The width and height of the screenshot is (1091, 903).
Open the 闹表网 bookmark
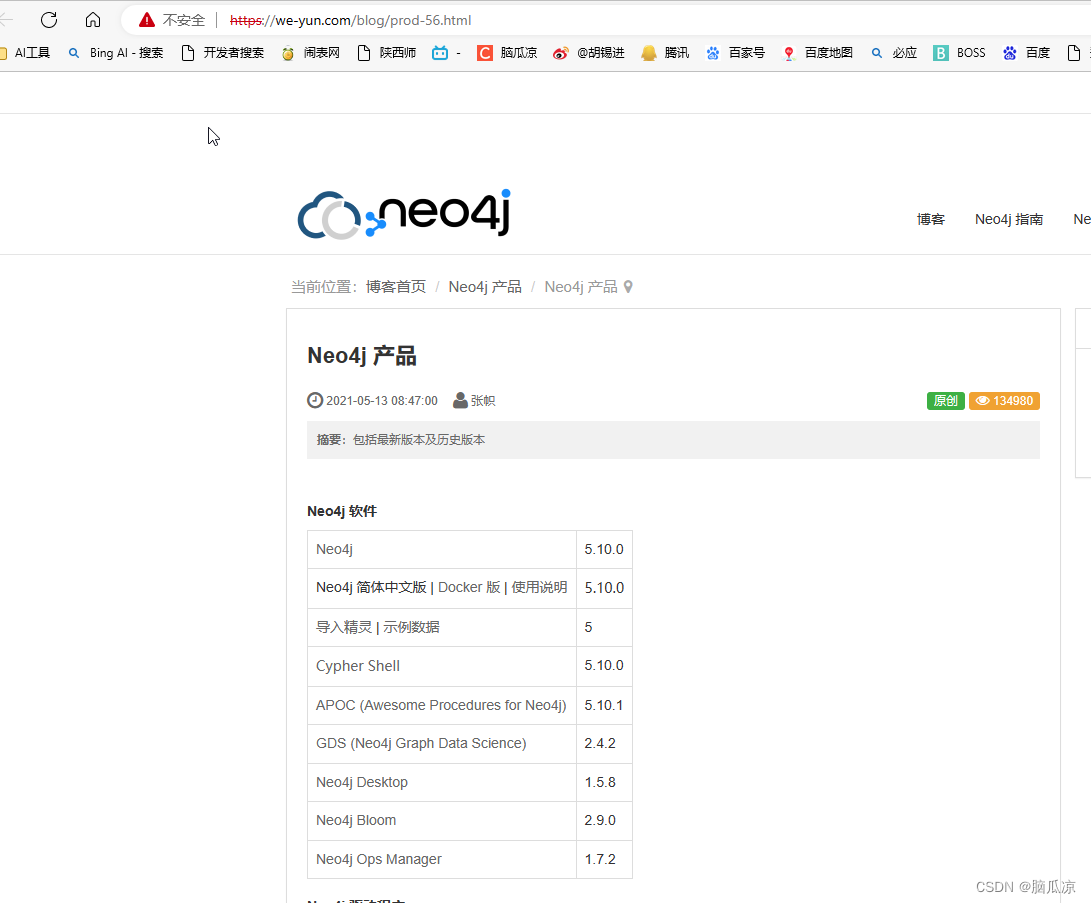click(310, 53)
